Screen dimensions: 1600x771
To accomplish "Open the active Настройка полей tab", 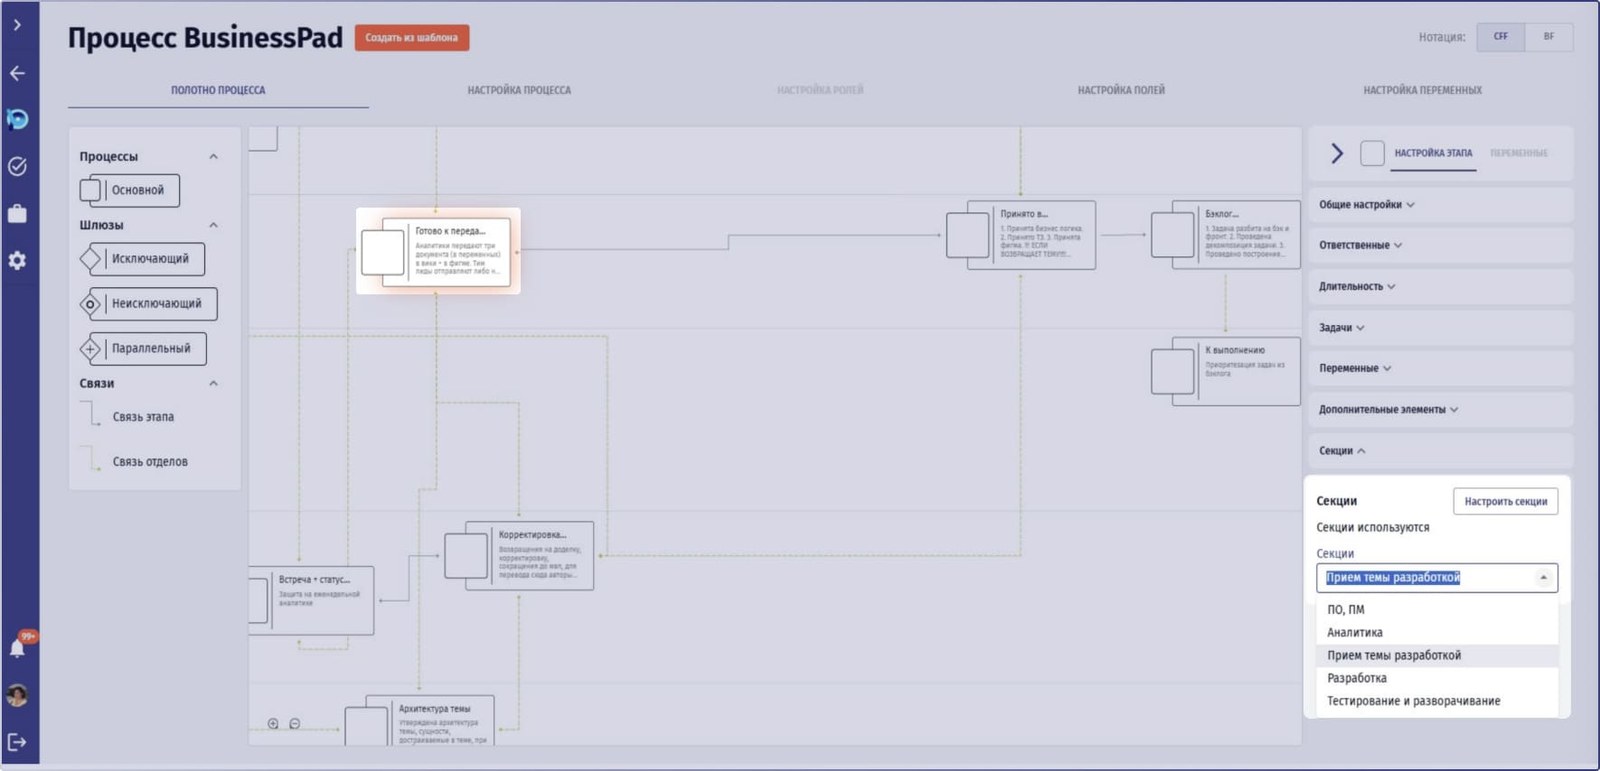I will pos(1121,90).
